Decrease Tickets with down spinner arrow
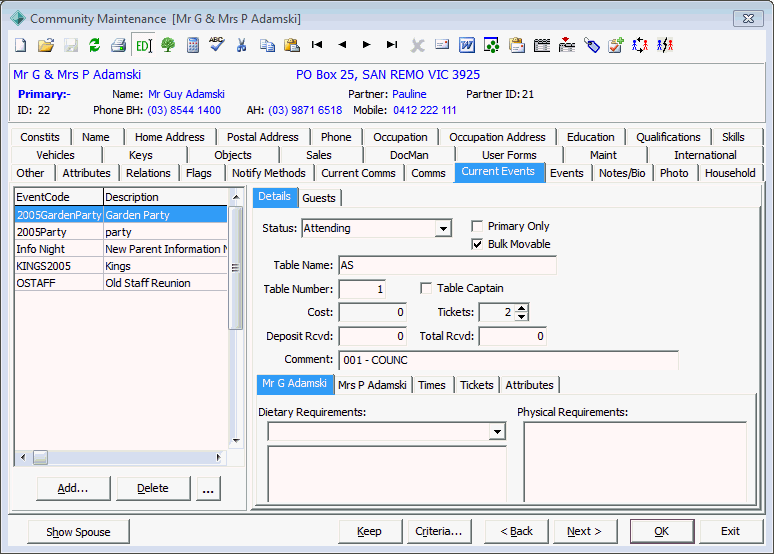The width and height of the screenshot is (774, 554). coord(522,317)
